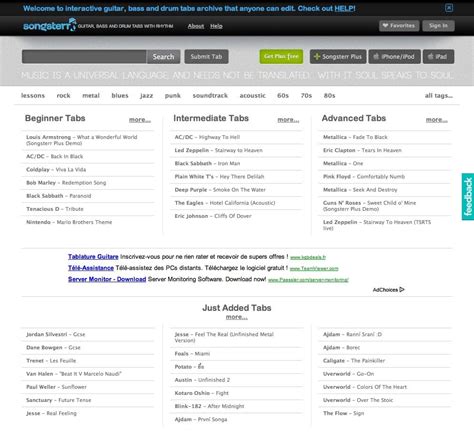Open Bob Marley Redemption Song tab
Image resolution: width=474 pixels, height=432 pixels.
pyautogui.click(x=66, y=183)
